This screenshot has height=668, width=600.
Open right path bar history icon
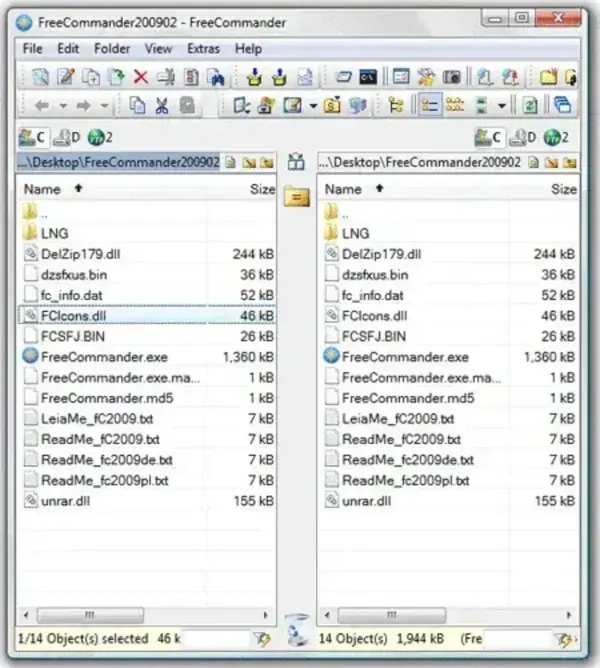click(533, 162)
